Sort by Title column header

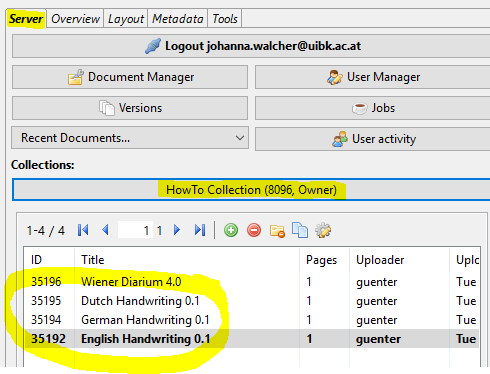(x=187, y=260)
